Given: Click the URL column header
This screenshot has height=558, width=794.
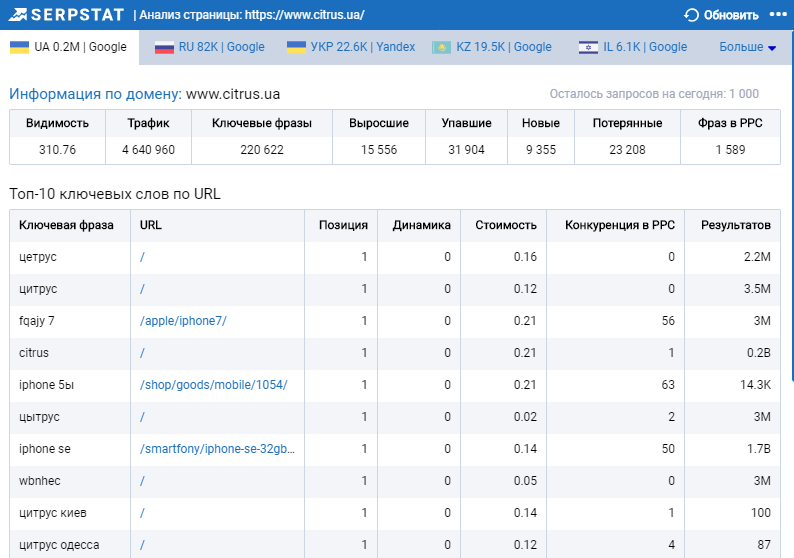Looking at the screenshot, I should [151, 225].
